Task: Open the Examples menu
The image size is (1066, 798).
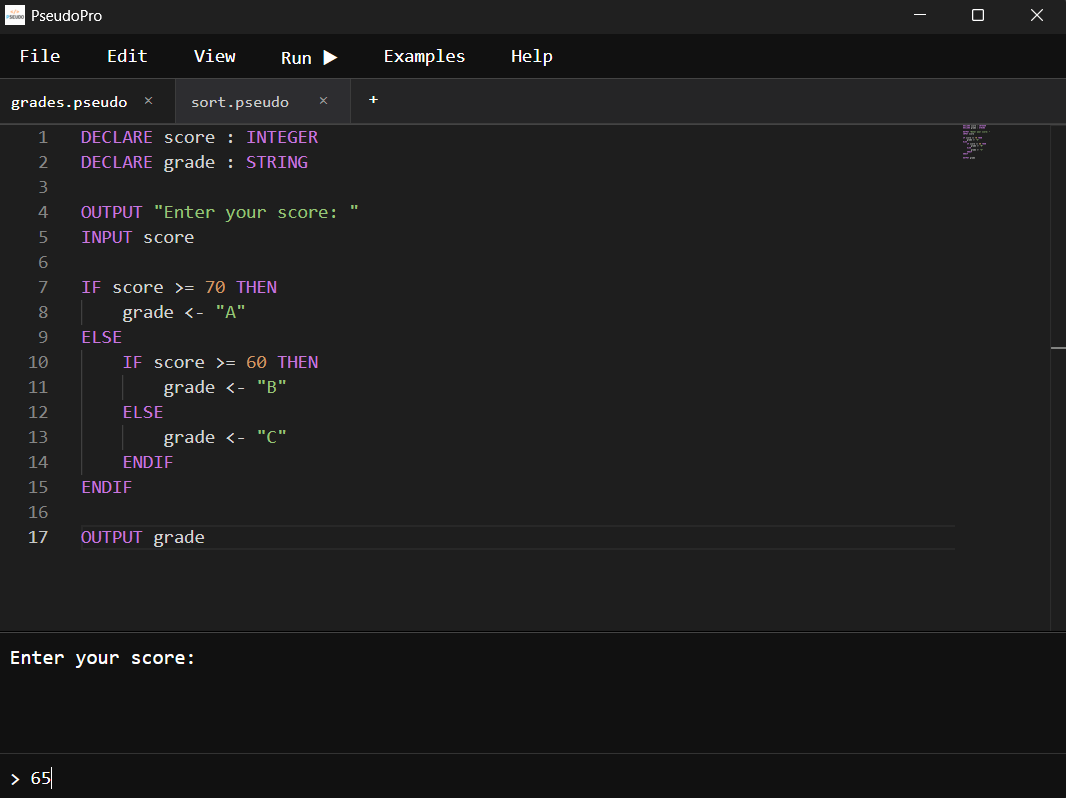Action: [424, 56]
